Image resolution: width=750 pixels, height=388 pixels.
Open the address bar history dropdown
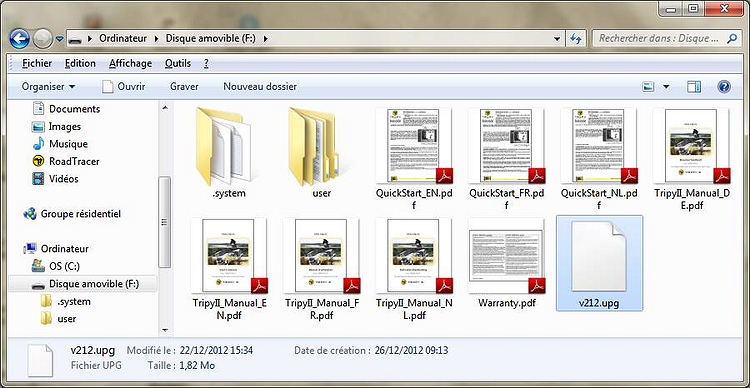pyautogui.click(x=556, y=39)
